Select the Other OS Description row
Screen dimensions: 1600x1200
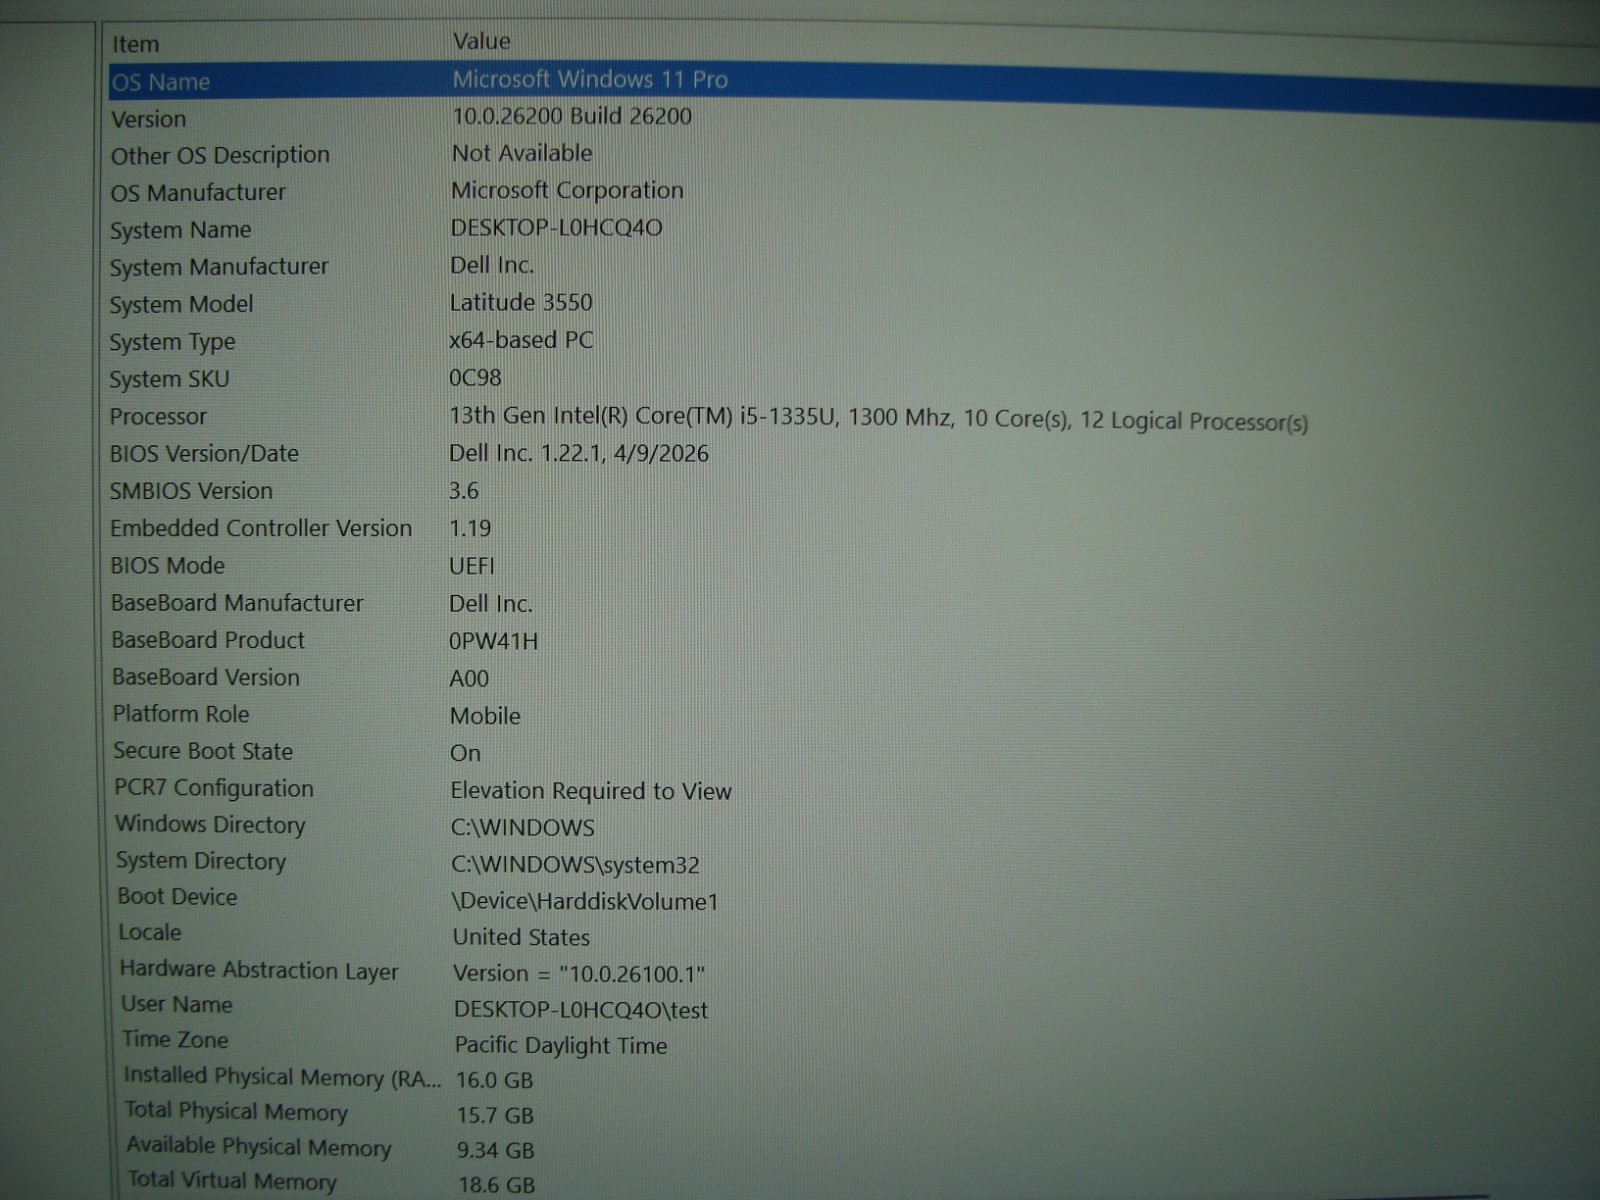click(220, 156)
